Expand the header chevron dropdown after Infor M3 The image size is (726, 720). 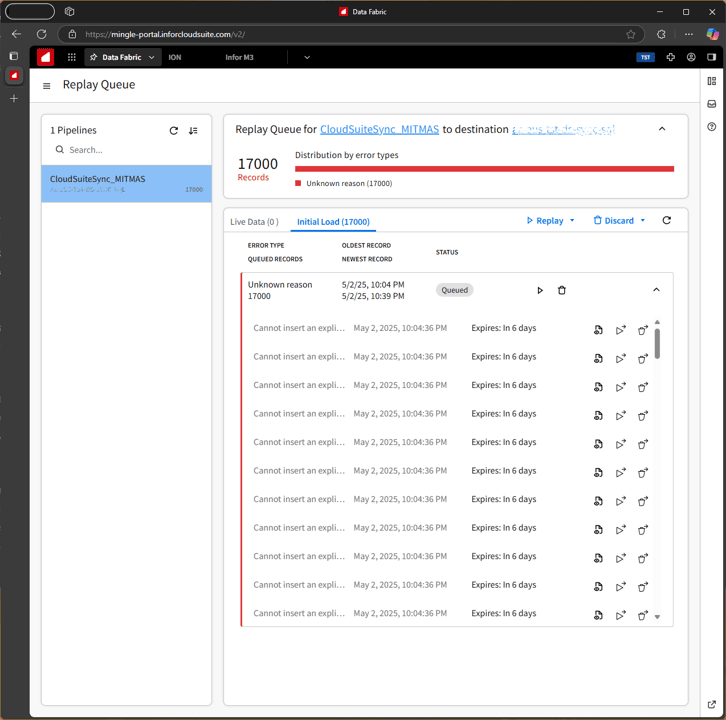point(307,57)
